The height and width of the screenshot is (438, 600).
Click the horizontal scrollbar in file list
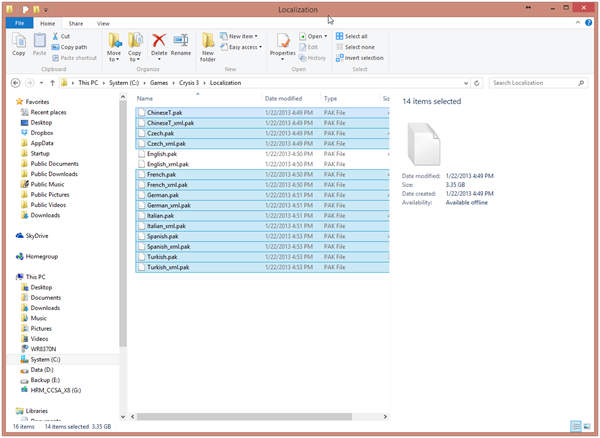tap(244, 416)
